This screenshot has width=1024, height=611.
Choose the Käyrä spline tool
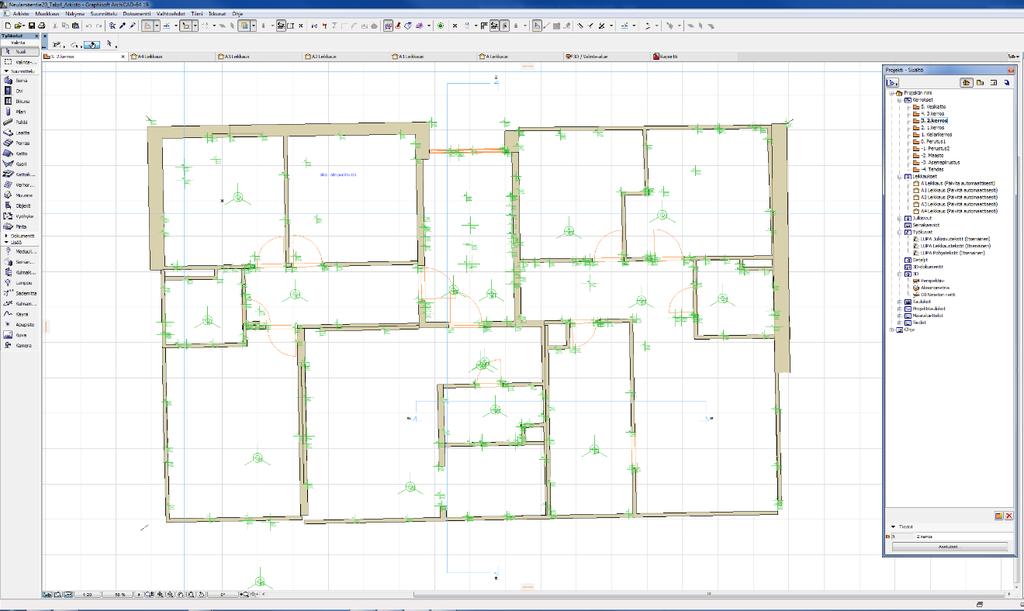(20, 314)
